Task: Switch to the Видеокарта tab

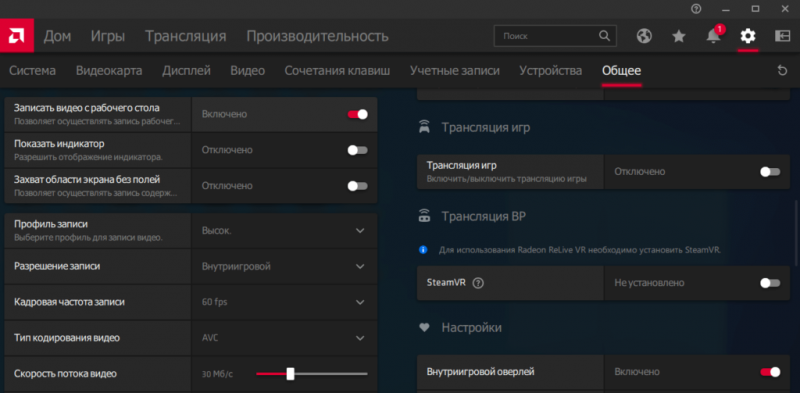Action: coord(109,70)
